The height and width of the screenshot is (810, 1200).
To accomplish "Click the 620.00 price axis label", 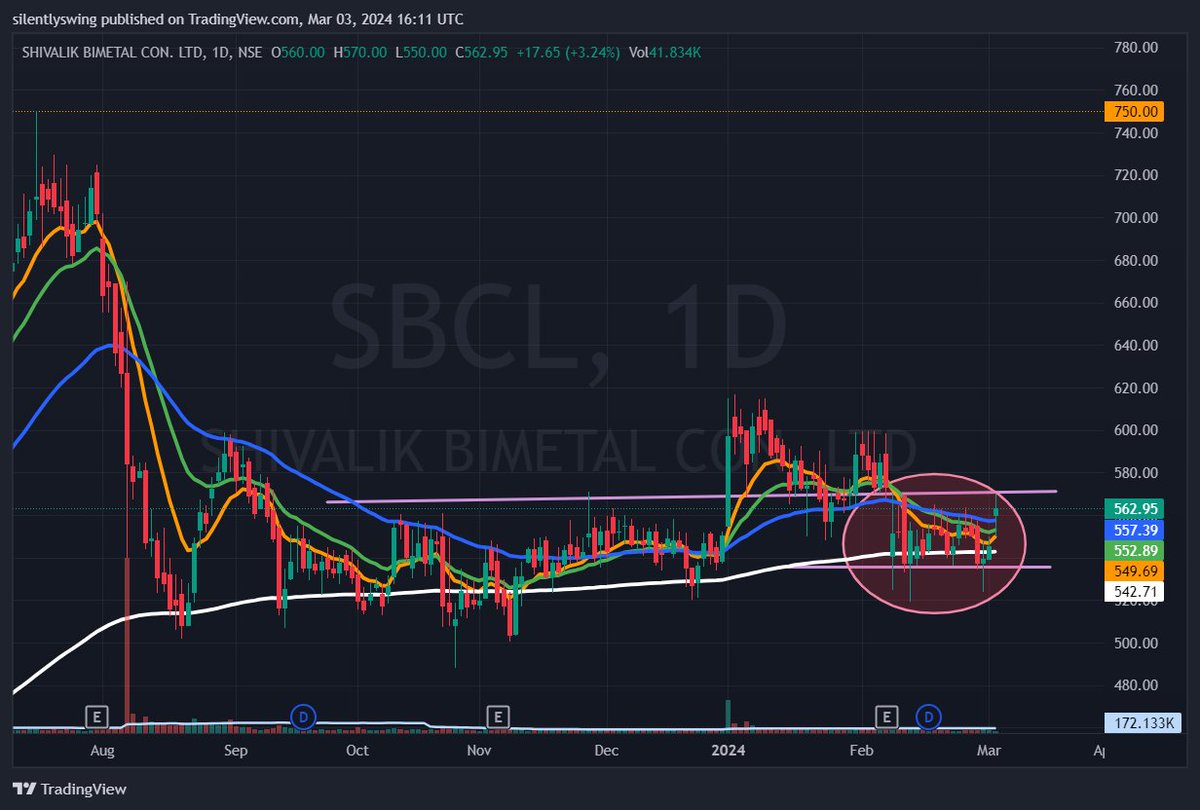I will click(1135, 388).
